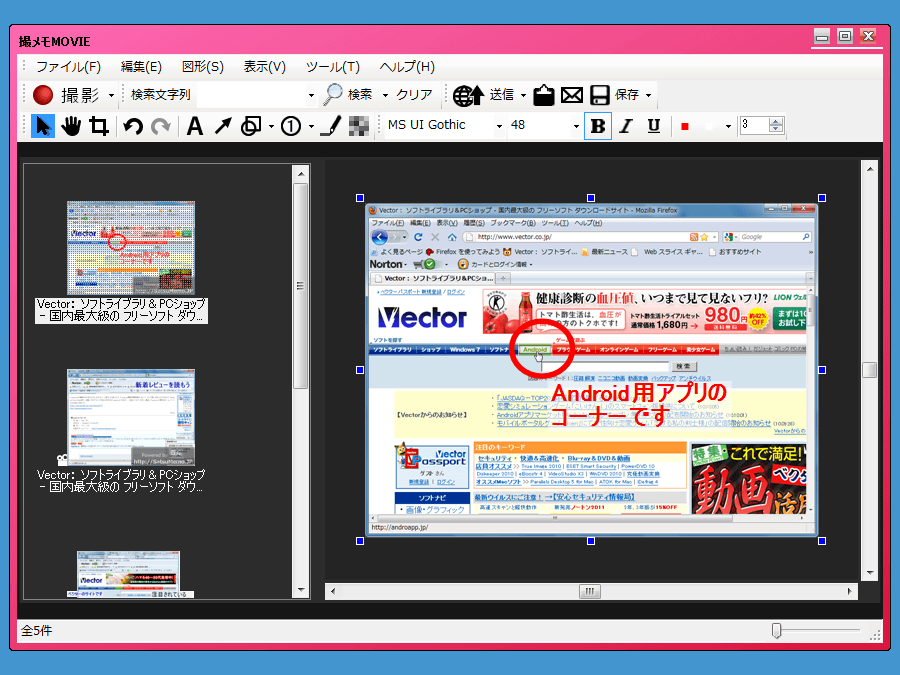Open the color swatch dropdown arrow
Image resolution: width=900 pixels, height=675 pixels.
click(x=728, y=126)
